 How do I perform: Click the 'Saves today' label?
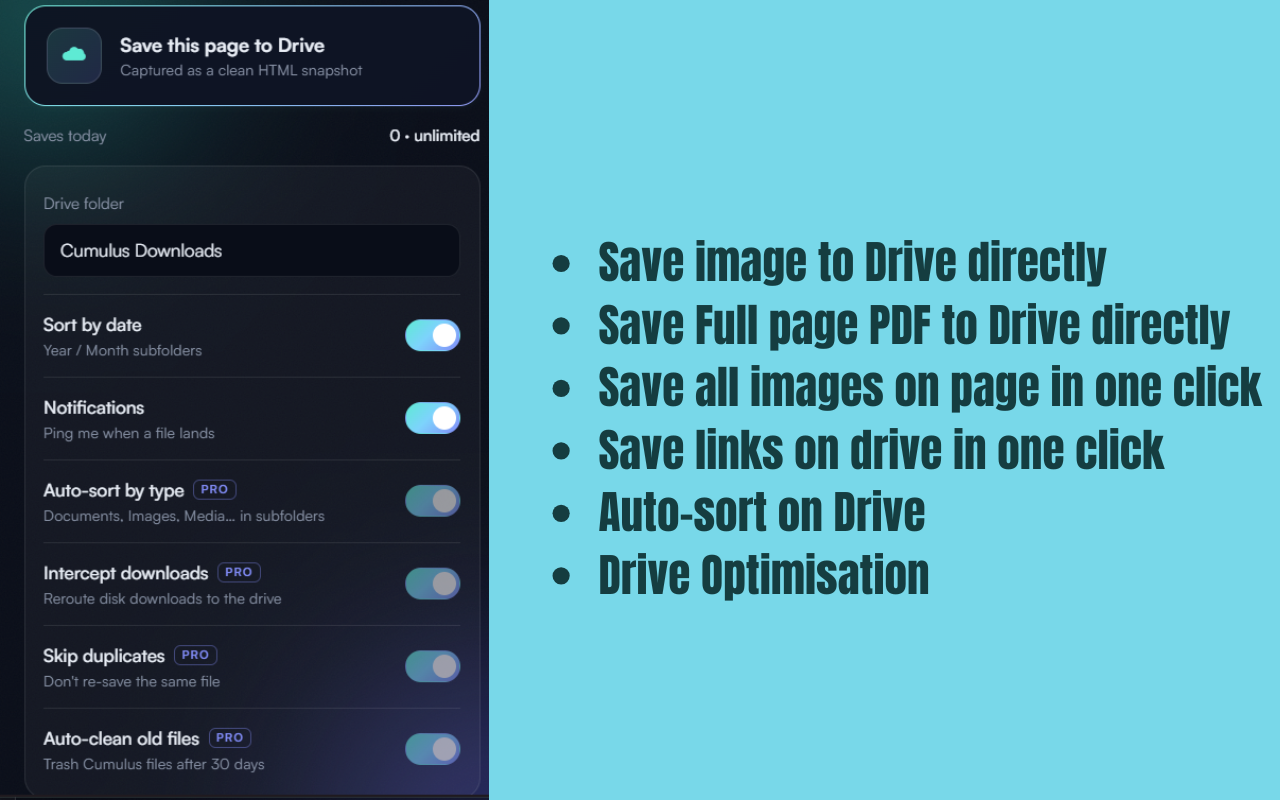(65, 136)
